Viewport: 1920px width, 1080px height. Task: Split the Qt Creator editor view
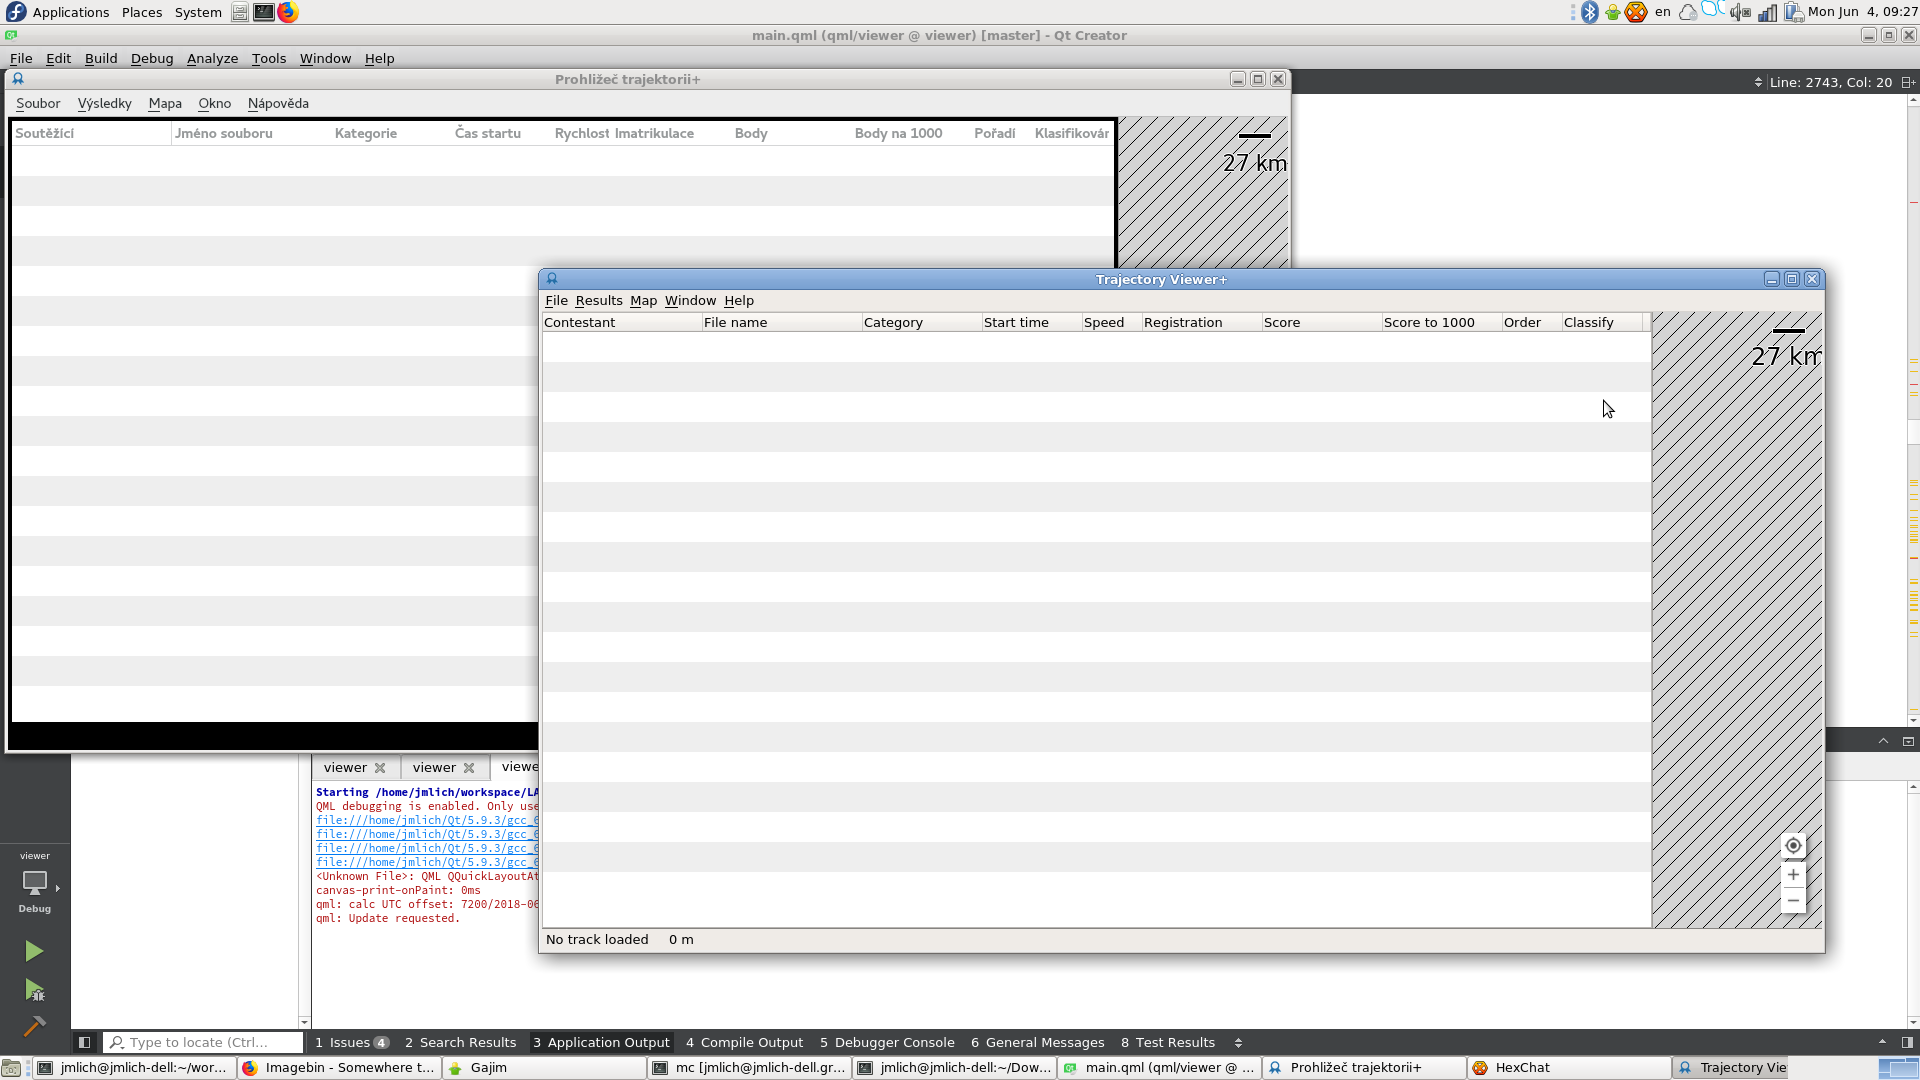pos(1908,82)
